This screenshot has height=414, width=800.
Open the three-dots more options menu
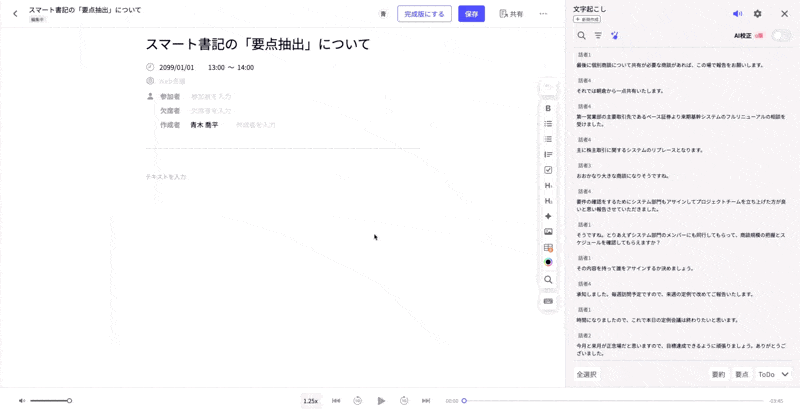coord(543,14)
